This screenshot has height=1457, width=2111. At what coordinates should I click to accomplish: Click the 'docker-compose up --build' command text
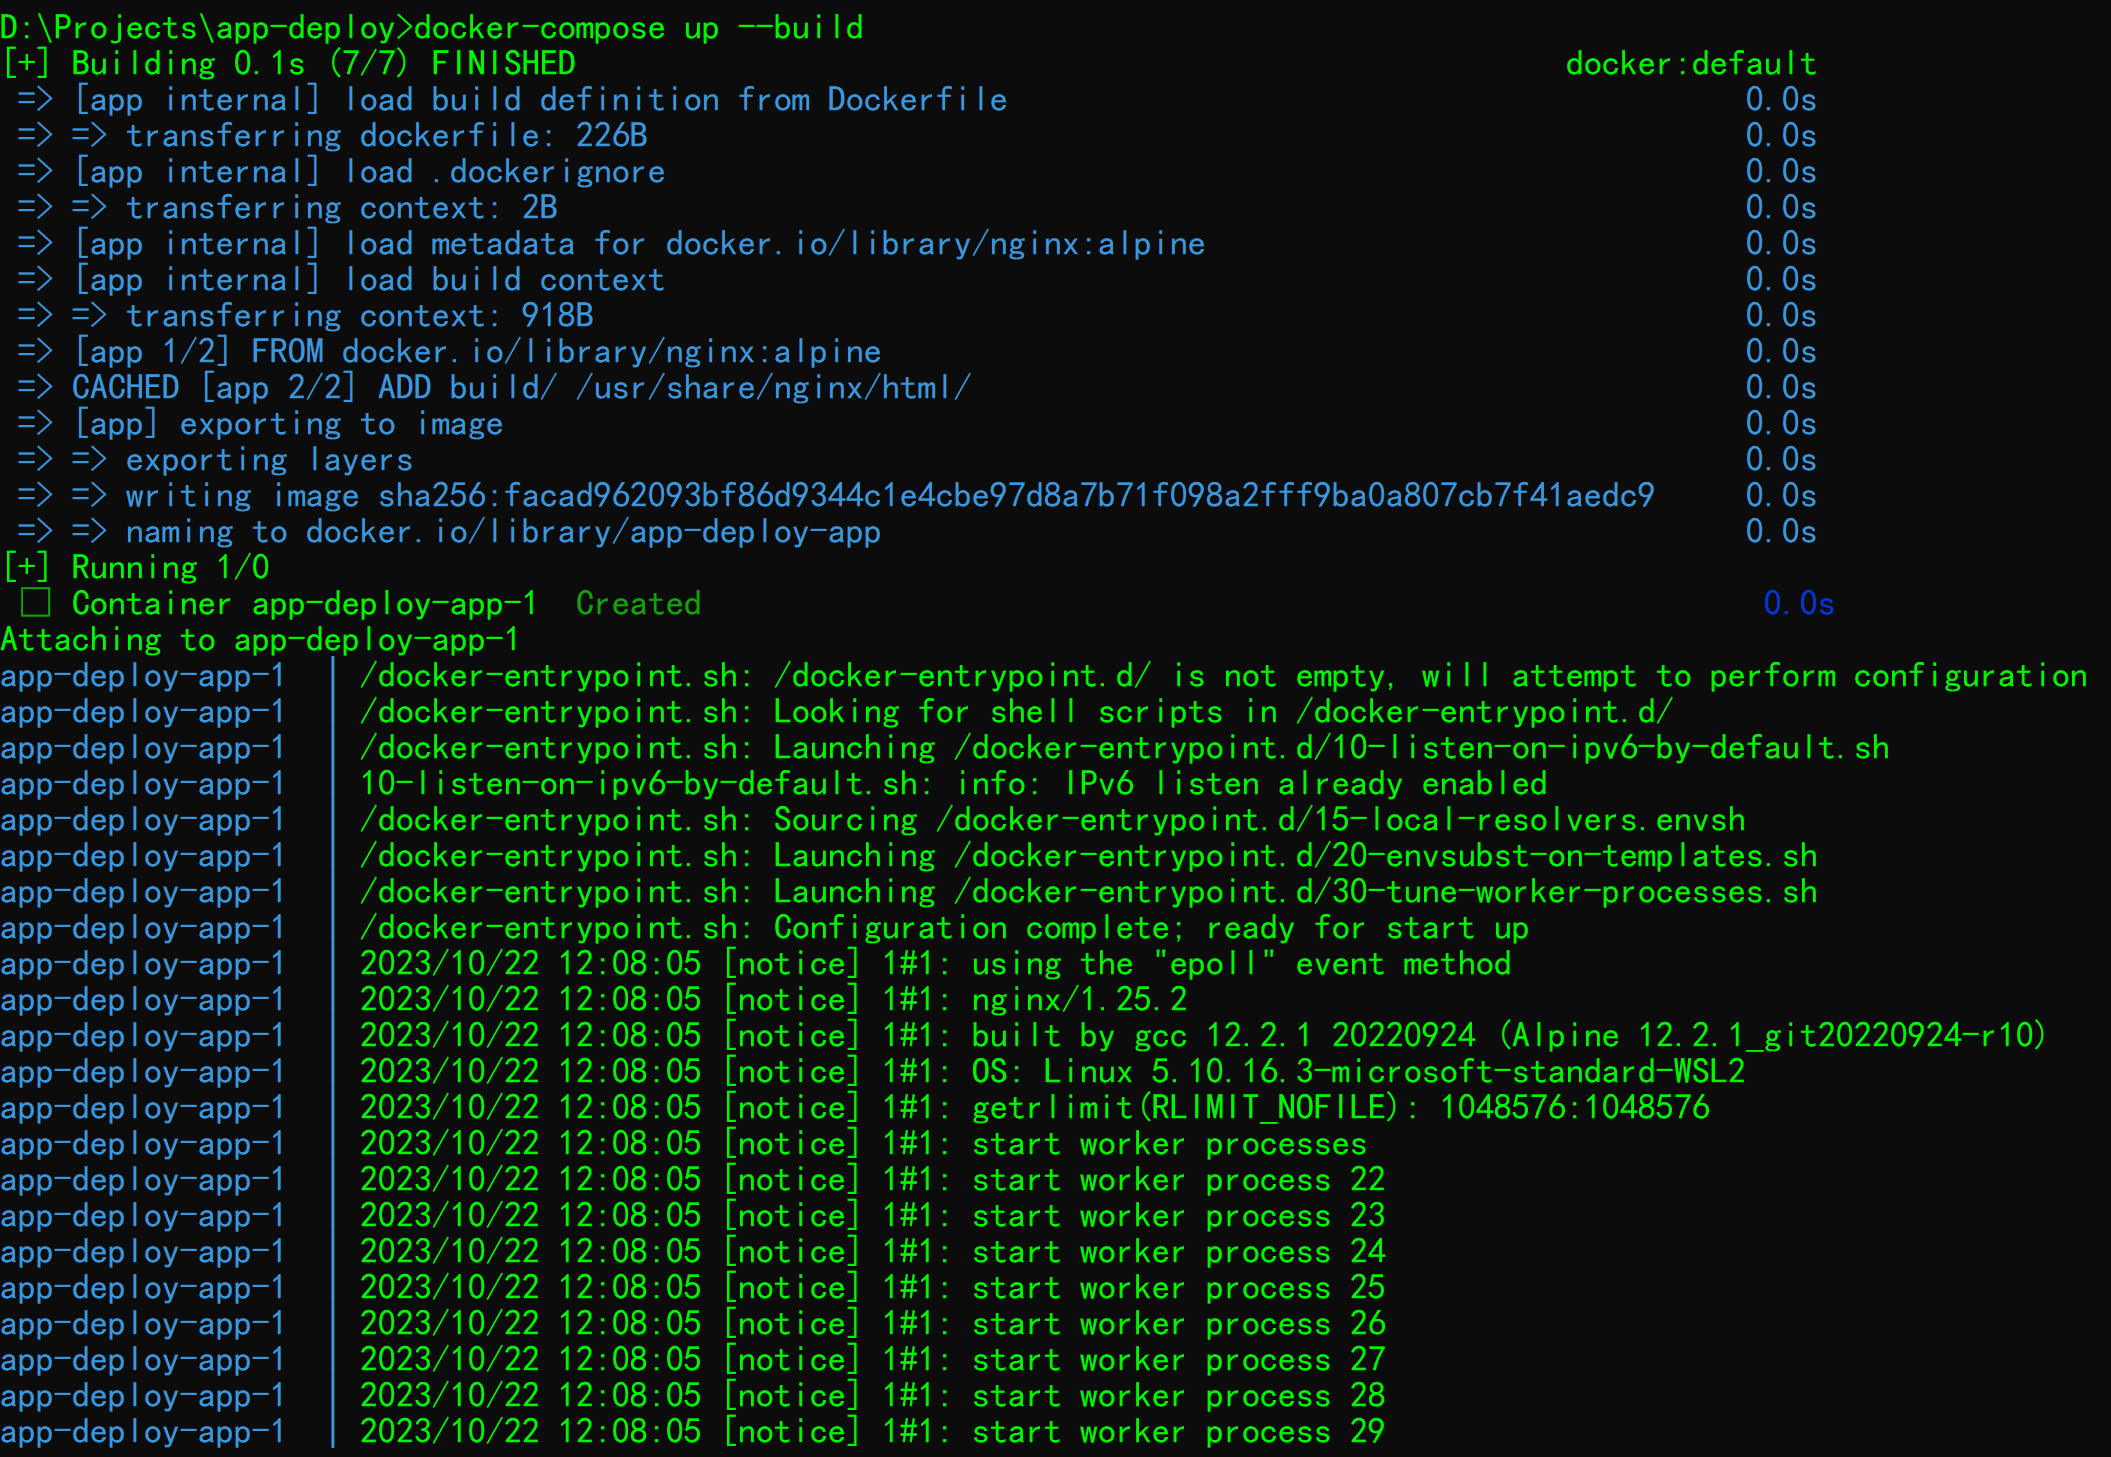(639, 28)
